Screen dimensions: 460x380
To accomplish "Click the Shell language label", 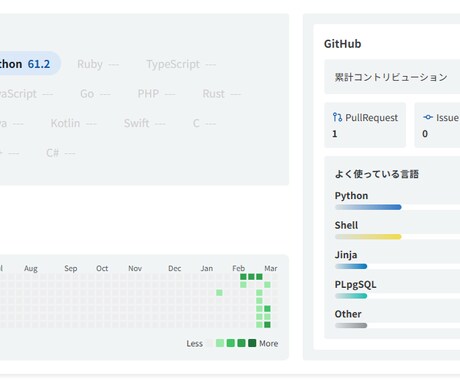I will (346, 225).
